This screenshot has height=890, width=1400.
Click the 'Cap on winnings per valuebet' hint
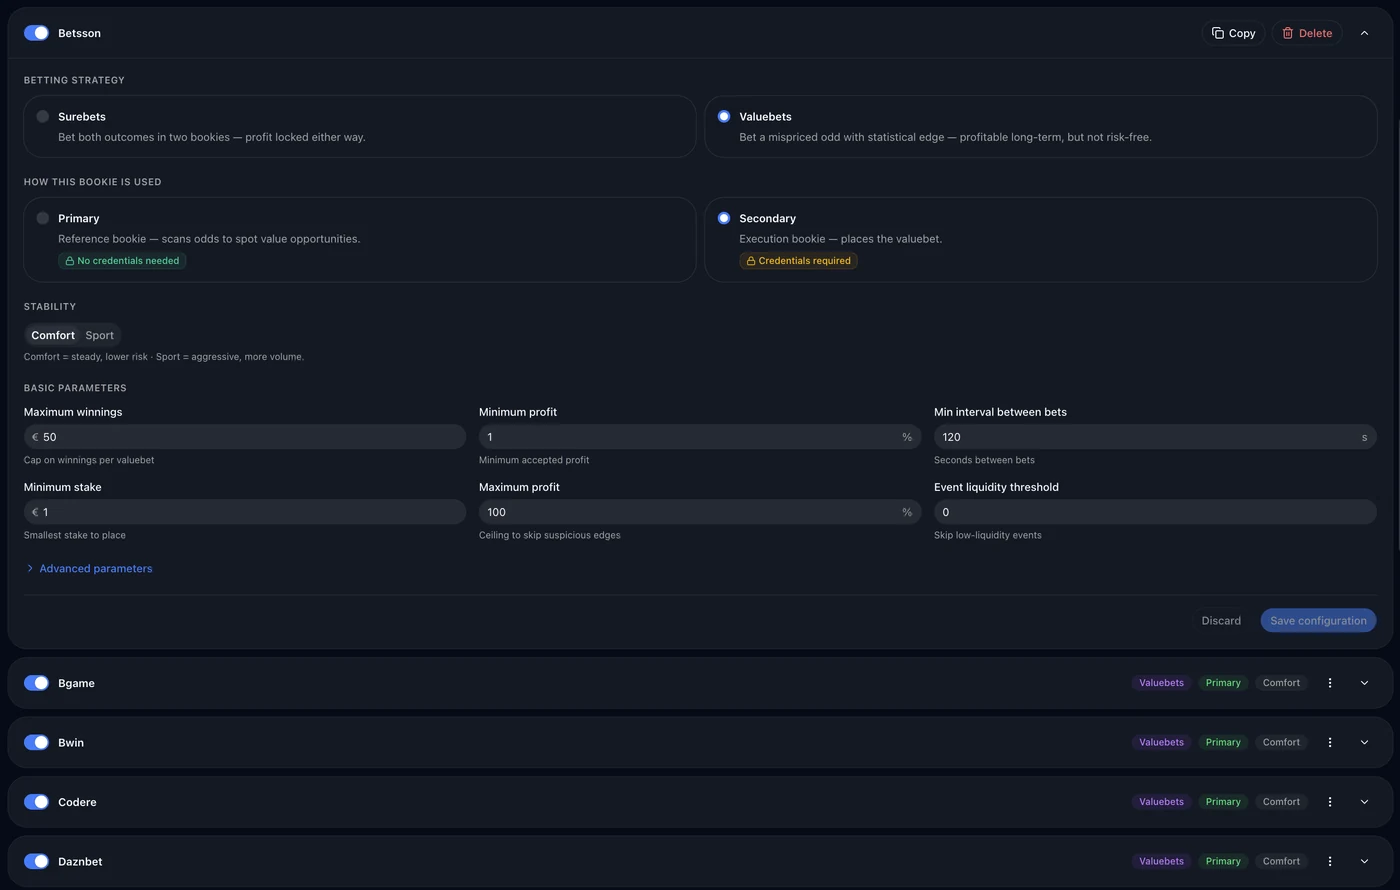coord(89,460)
